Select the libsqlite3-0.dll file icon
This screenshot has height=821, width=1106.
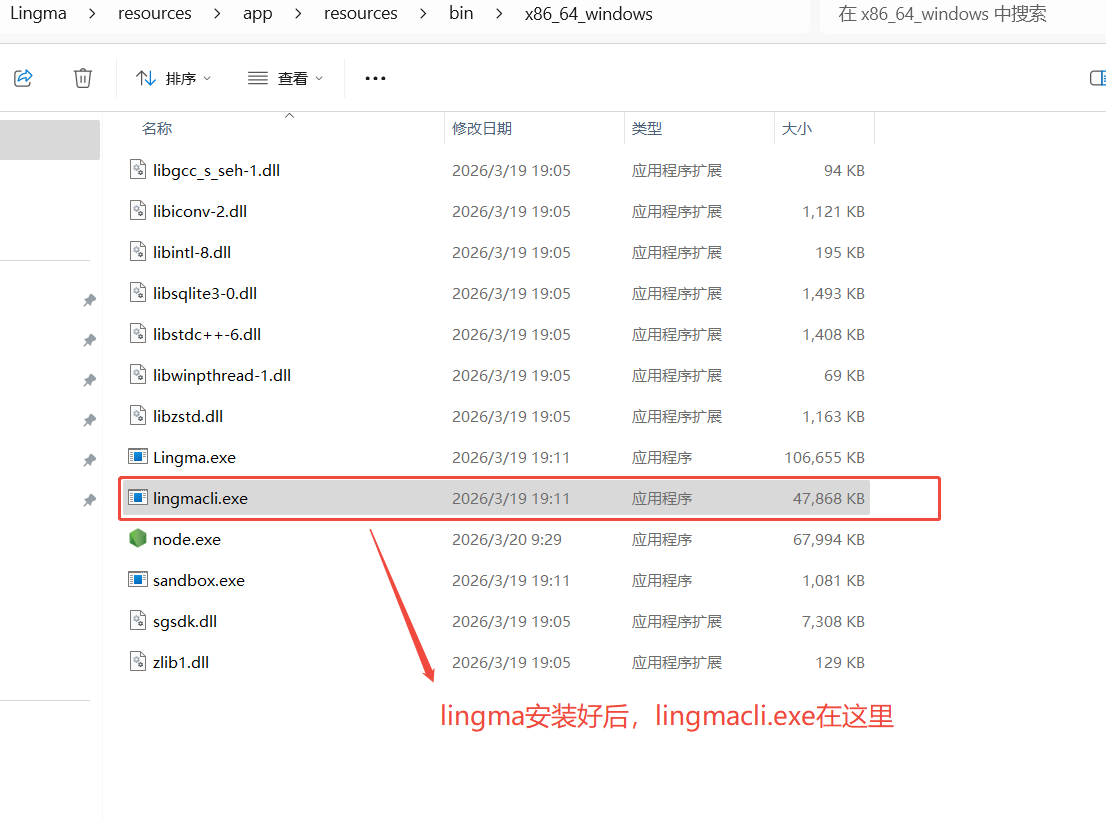(138, 293)
